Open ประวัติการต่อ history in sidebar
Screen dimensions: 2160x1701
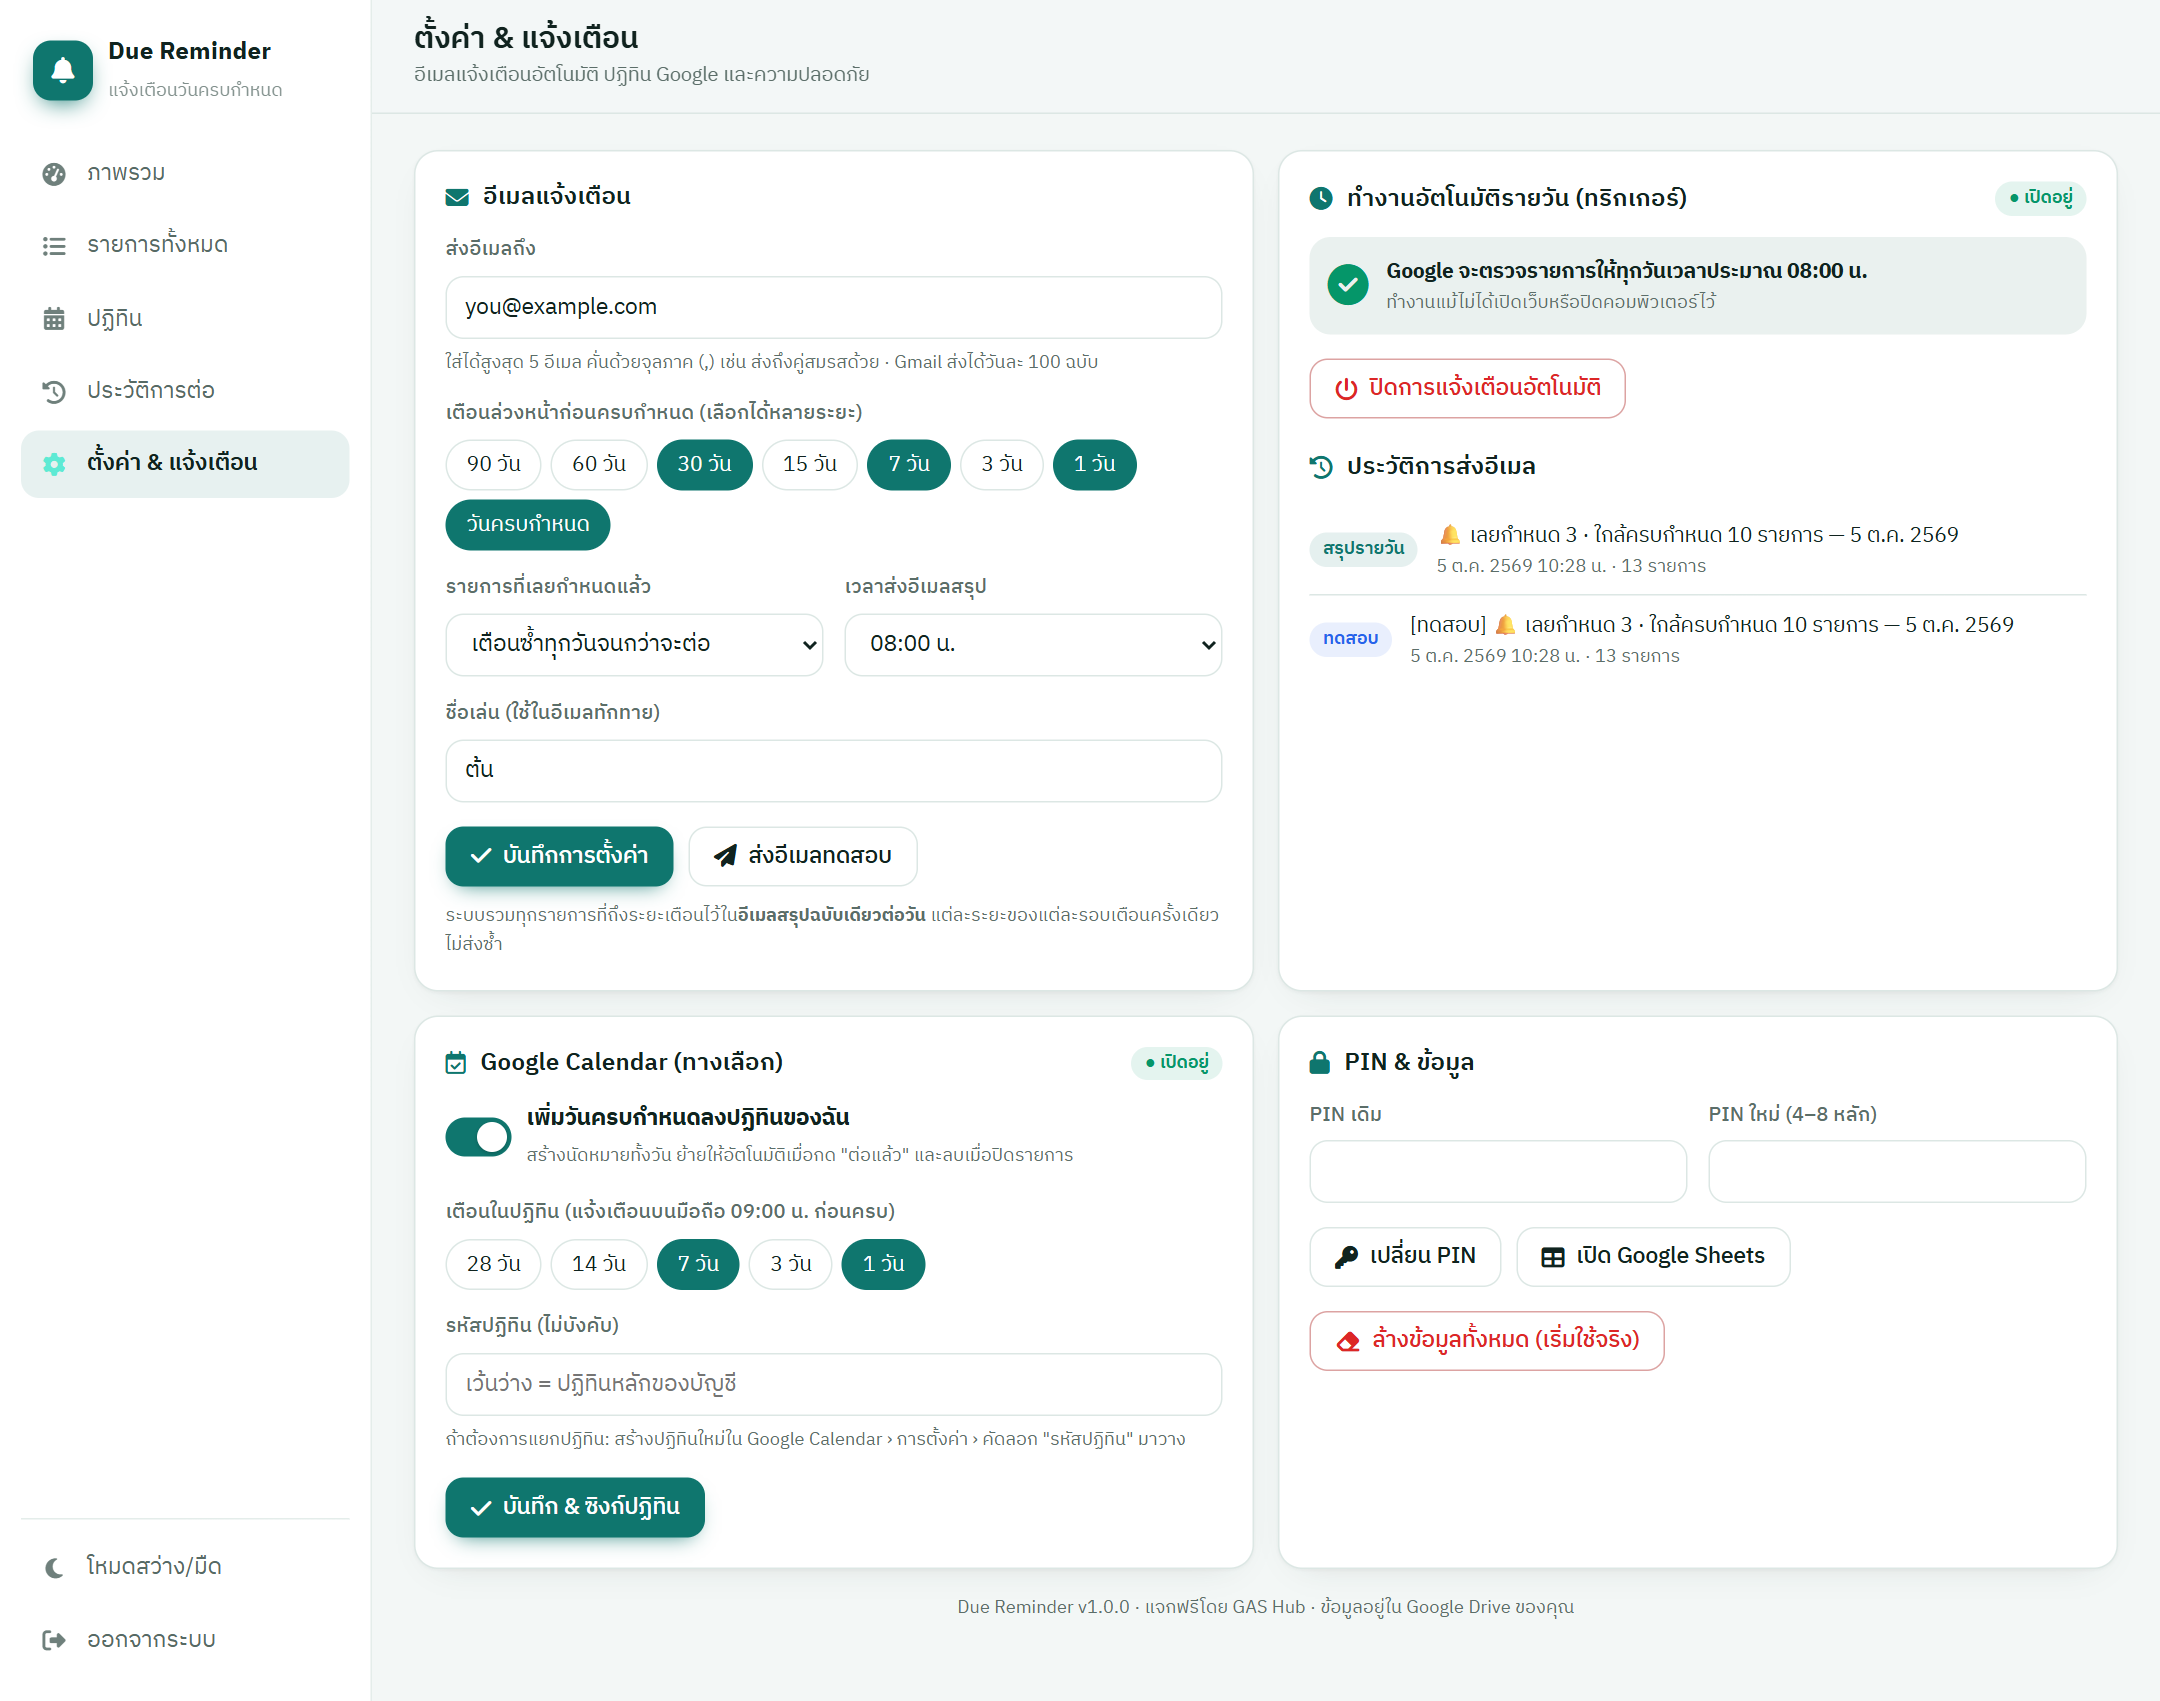185,391
